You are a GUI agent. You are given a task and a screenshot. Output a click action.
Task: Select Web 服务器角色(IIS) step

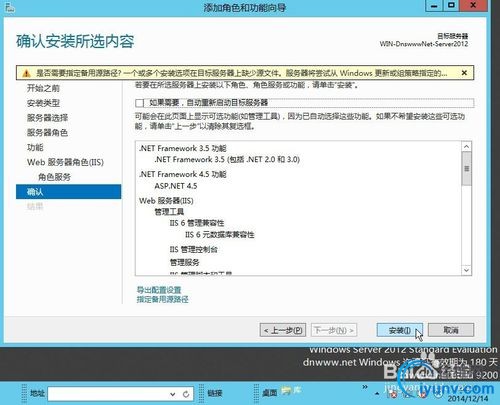point(65,162)
